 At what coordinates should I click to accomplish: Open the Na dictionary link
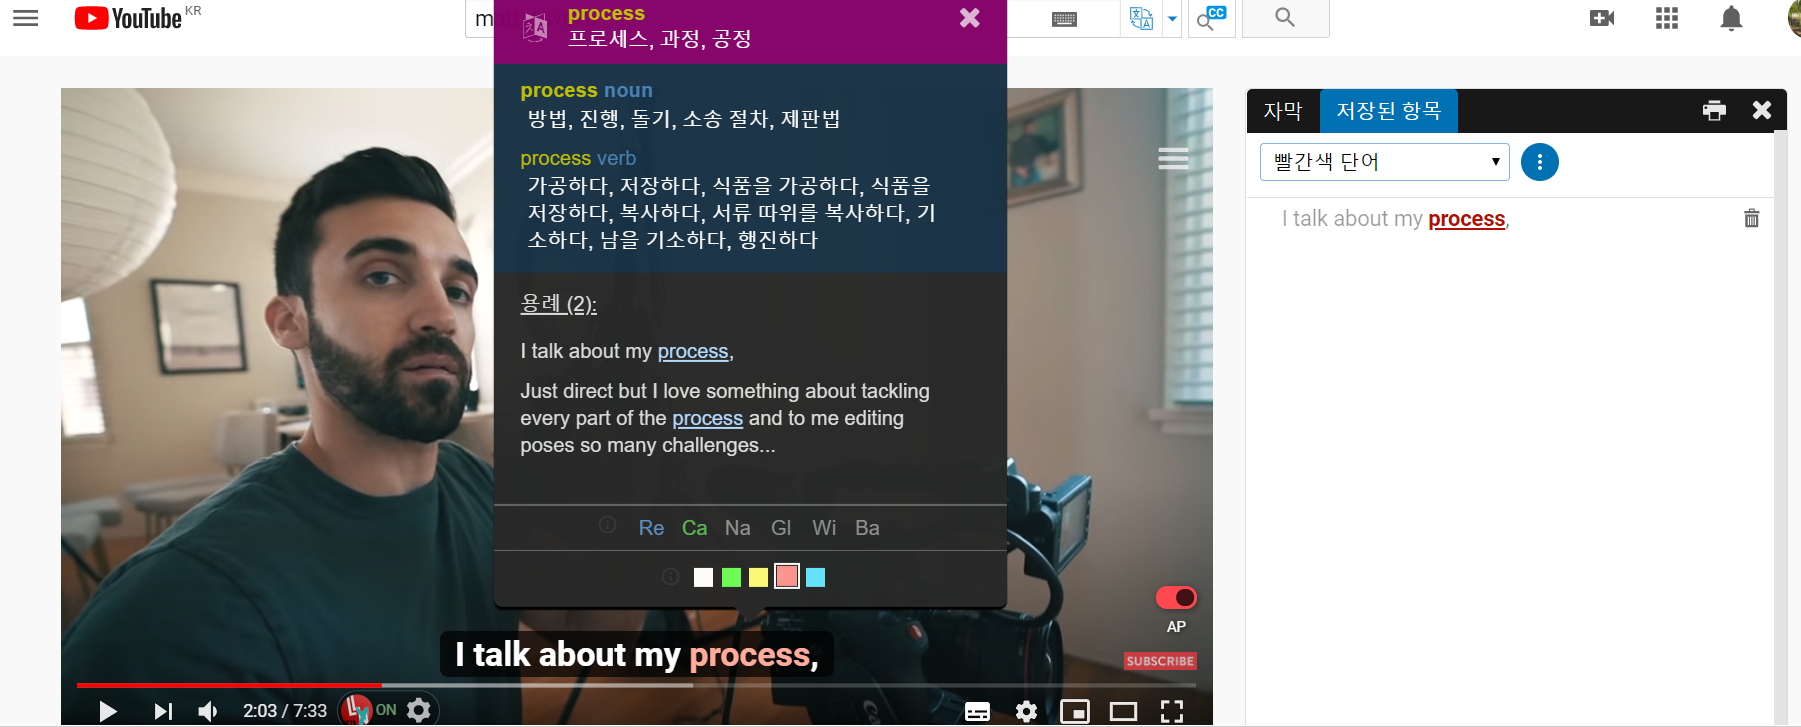click(738, 528)
